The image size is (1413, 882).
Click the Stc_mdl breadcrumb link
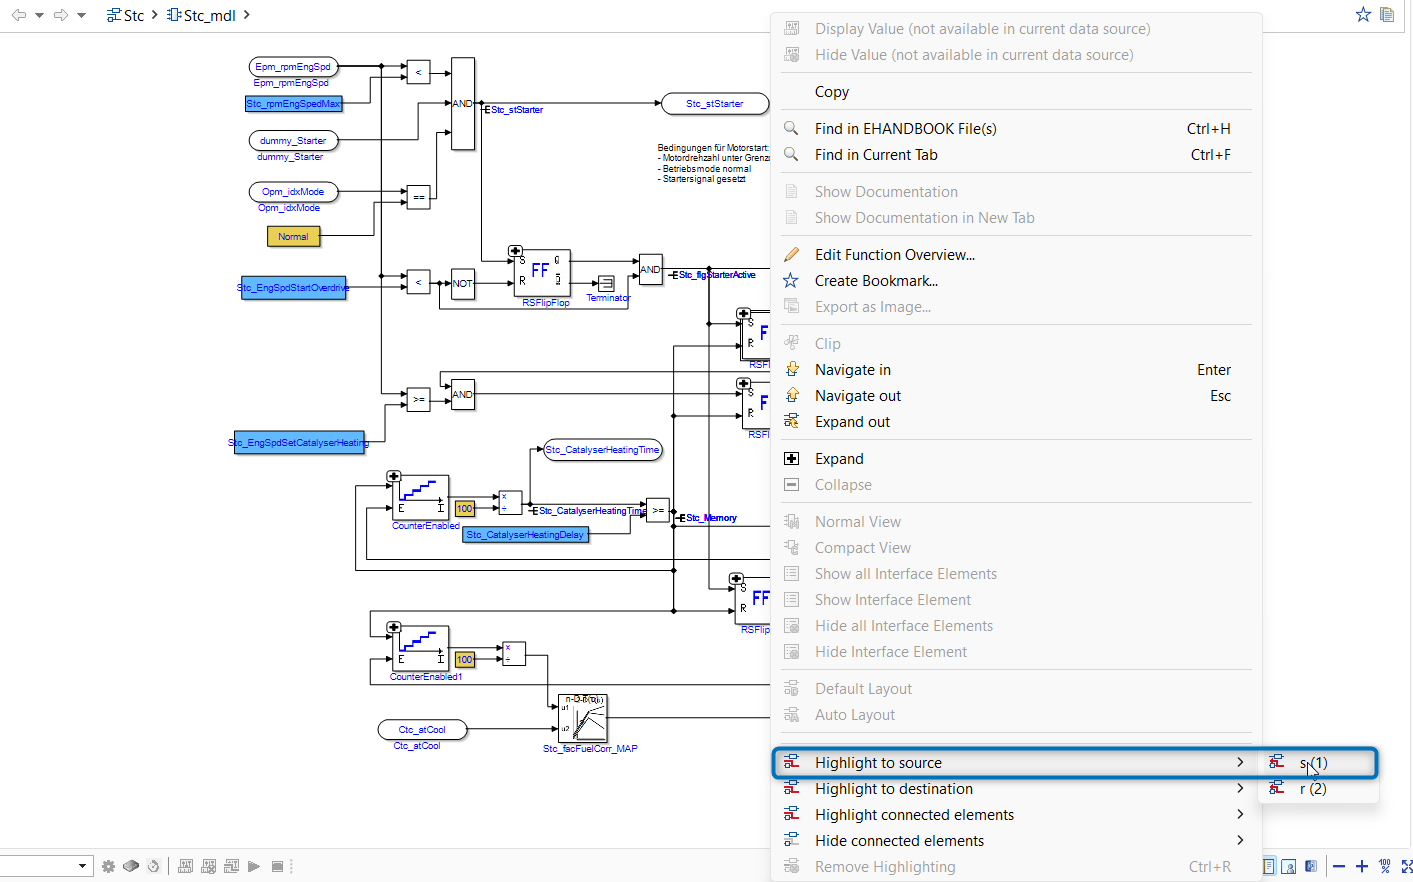(x=209, y=15)
